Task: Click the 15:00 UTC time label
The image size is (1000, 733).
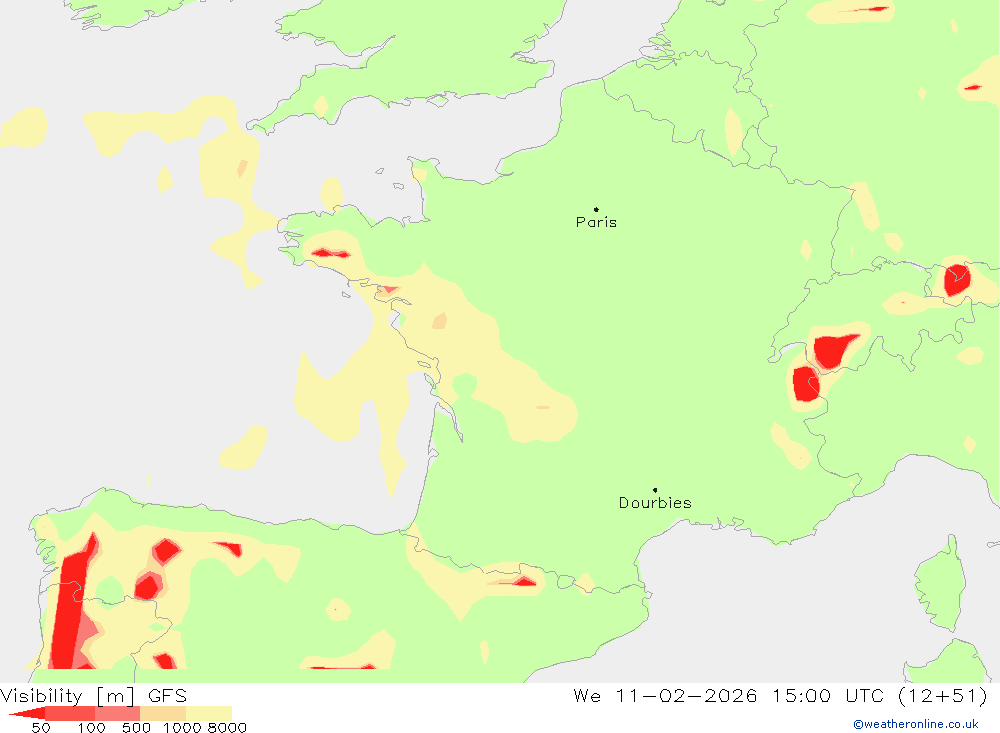Action: point(826,695)
